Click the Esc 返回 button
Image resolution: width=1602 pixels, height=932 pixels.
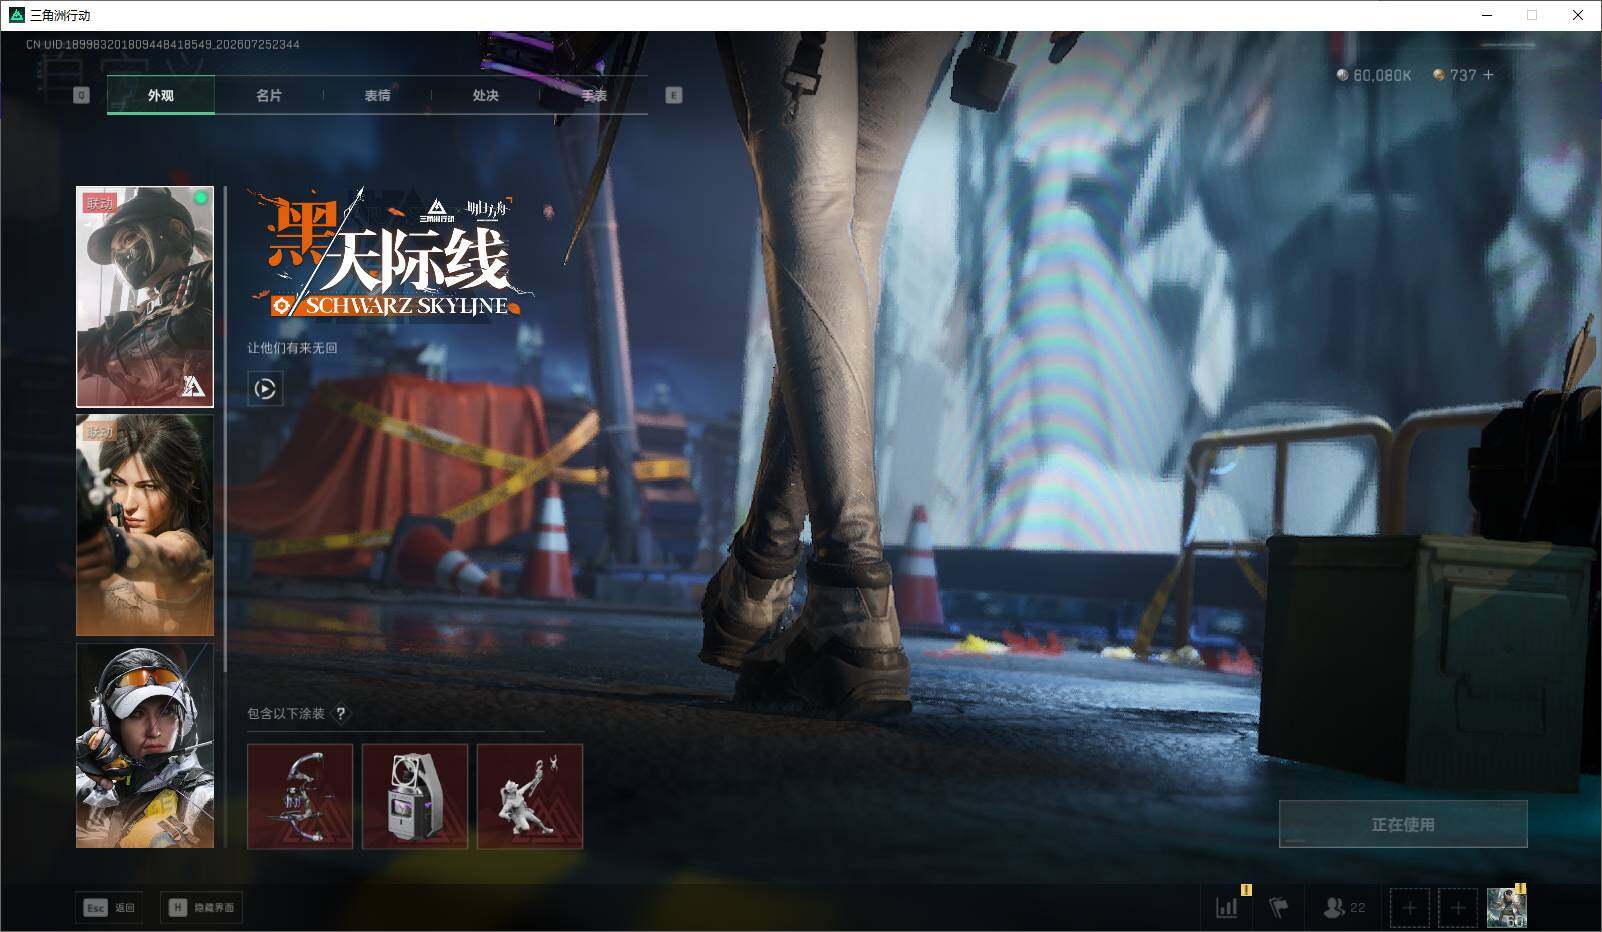point(109,907)
